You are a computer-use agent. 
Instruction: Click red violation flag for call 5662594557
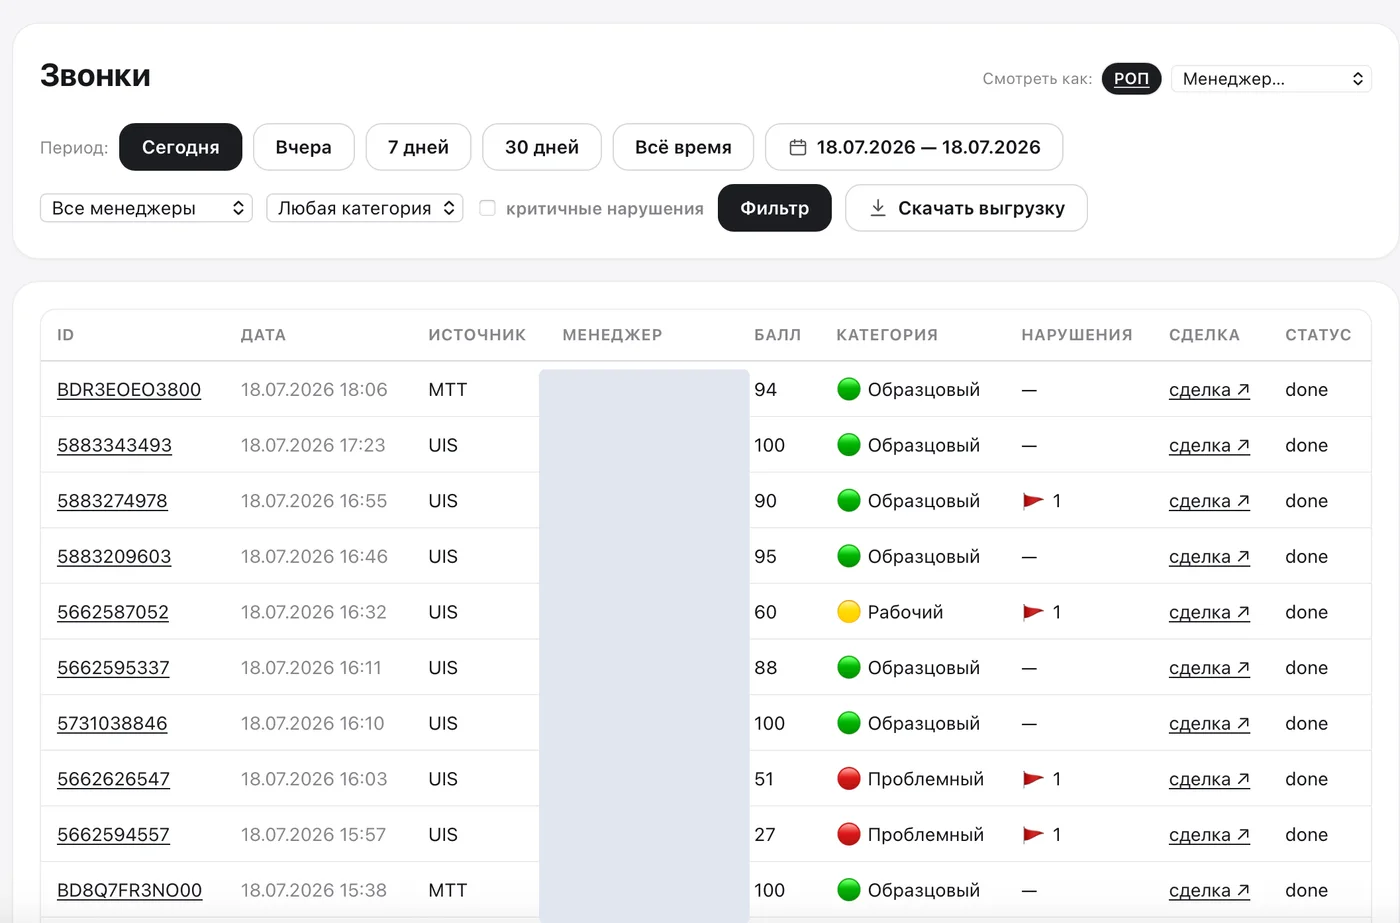(x=1033, y=835)
